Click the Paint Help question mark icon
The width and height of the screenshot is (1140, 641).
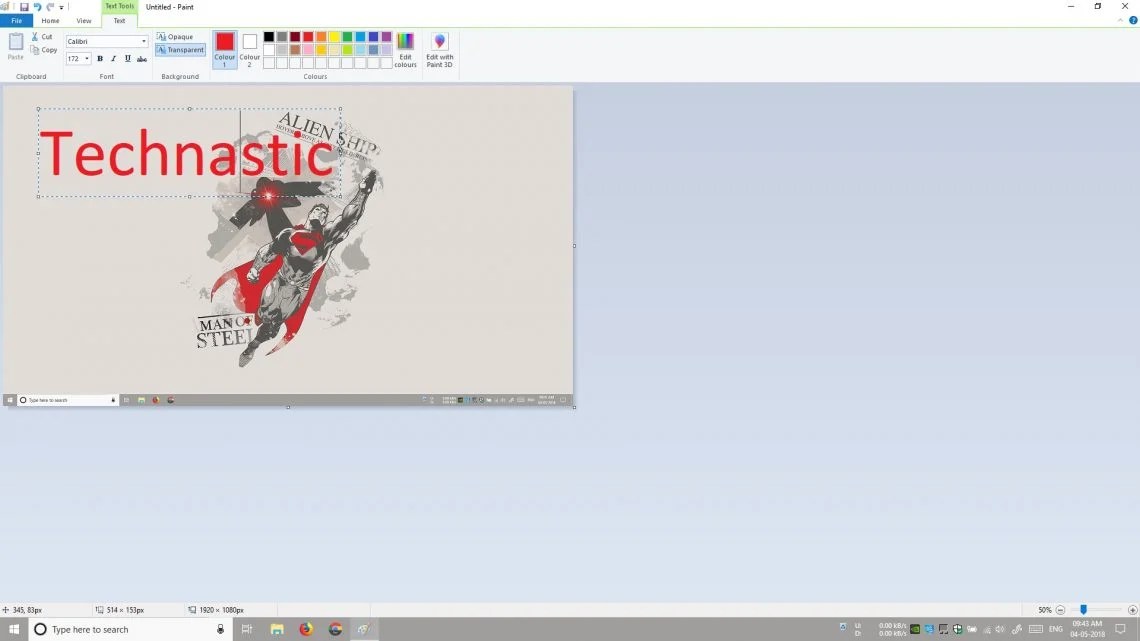point(1133,20)
